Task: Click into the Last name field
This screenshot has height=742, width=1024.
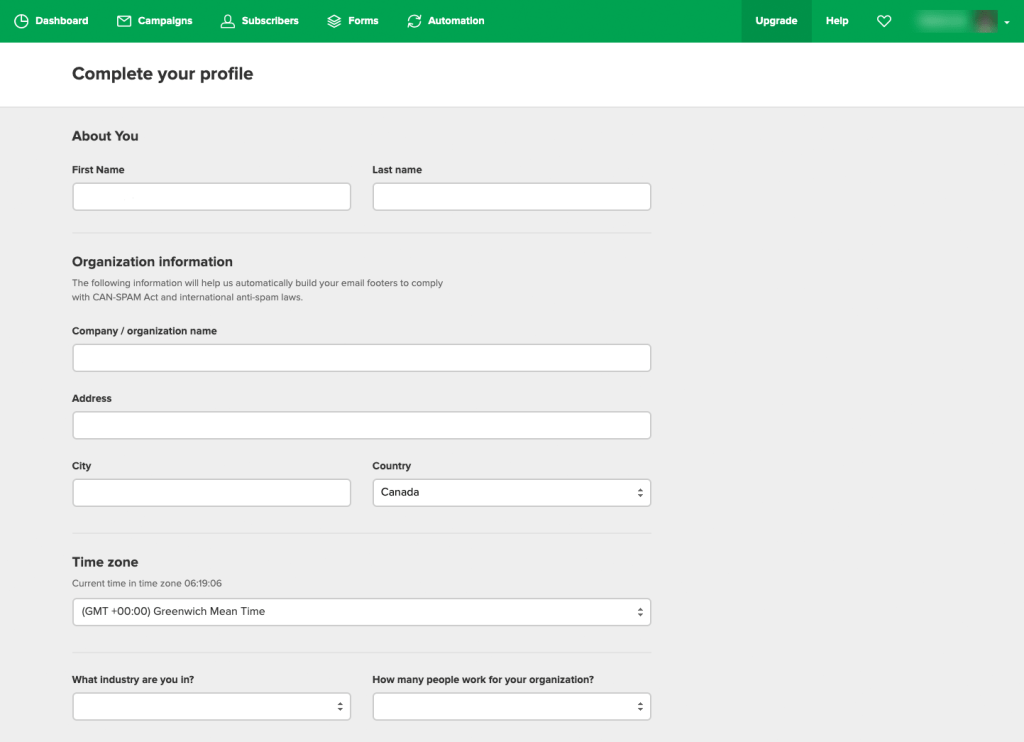Action: point(511,197)
